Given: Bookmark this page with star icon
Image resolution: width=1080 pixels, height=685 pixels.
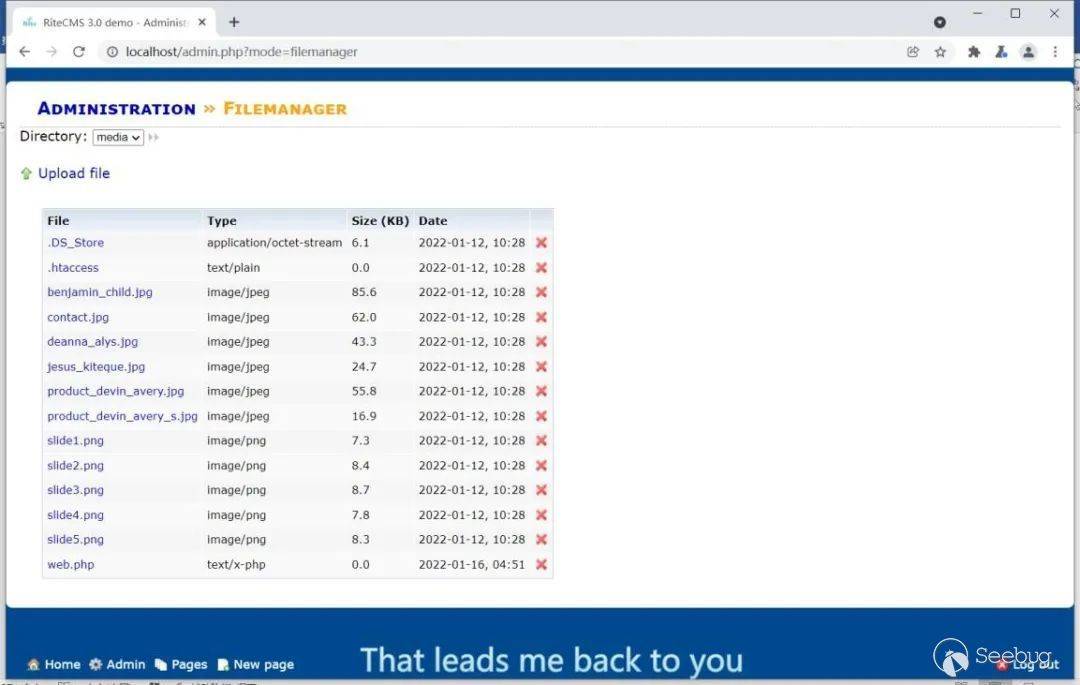Looking at the screenshot, I should coord(940,52).
